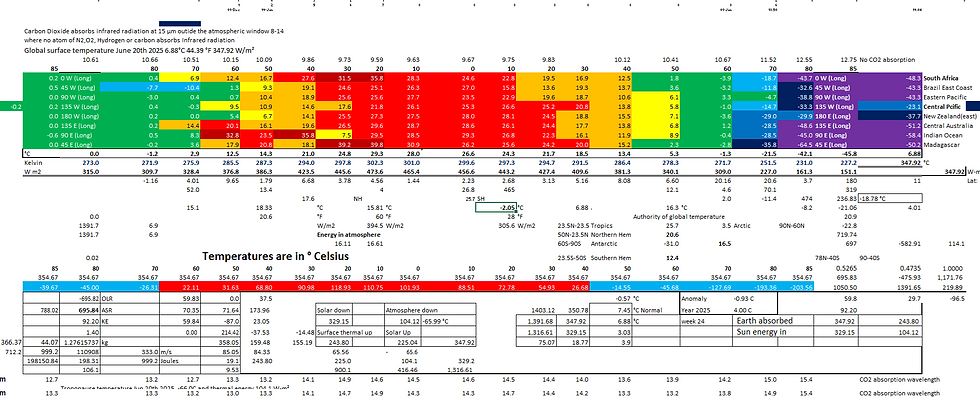Click the 1050.50 value cell
Image resolution: width=980 pixels, height=398 pixels.
pyautogui.click(x=848, y=287)
